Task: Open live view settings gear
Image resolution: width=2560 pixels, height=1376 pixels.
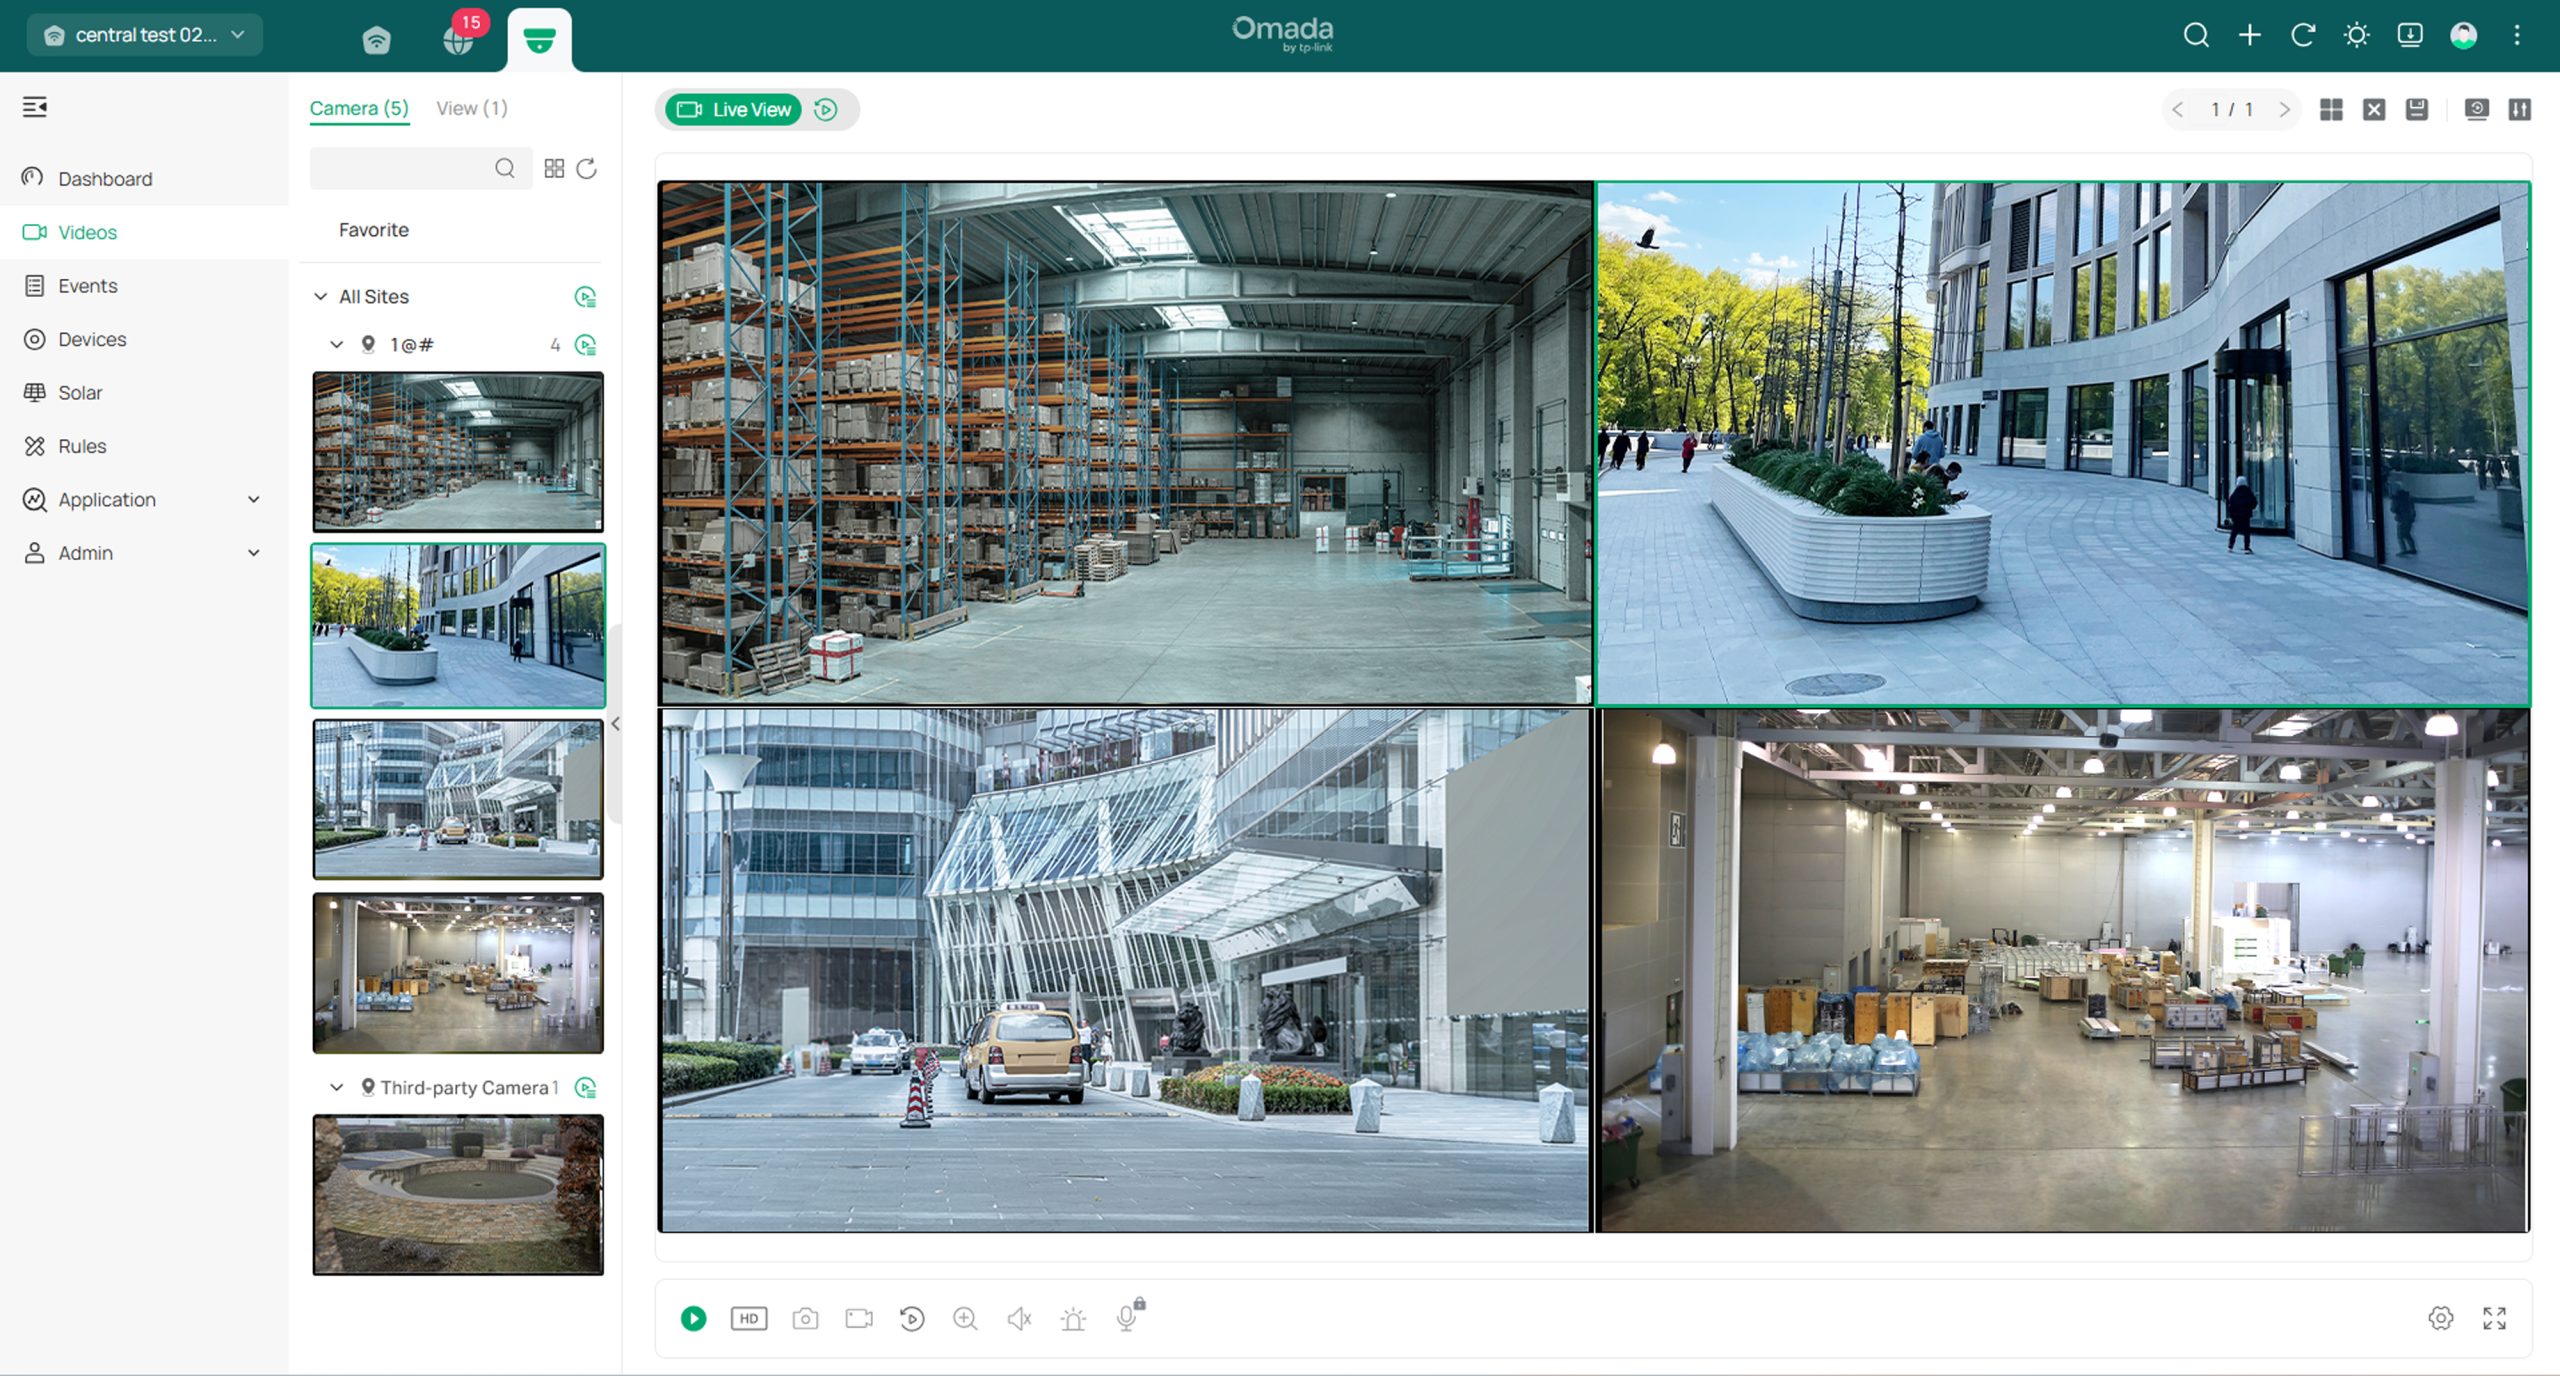Action: click(x=2440, y=1319)
